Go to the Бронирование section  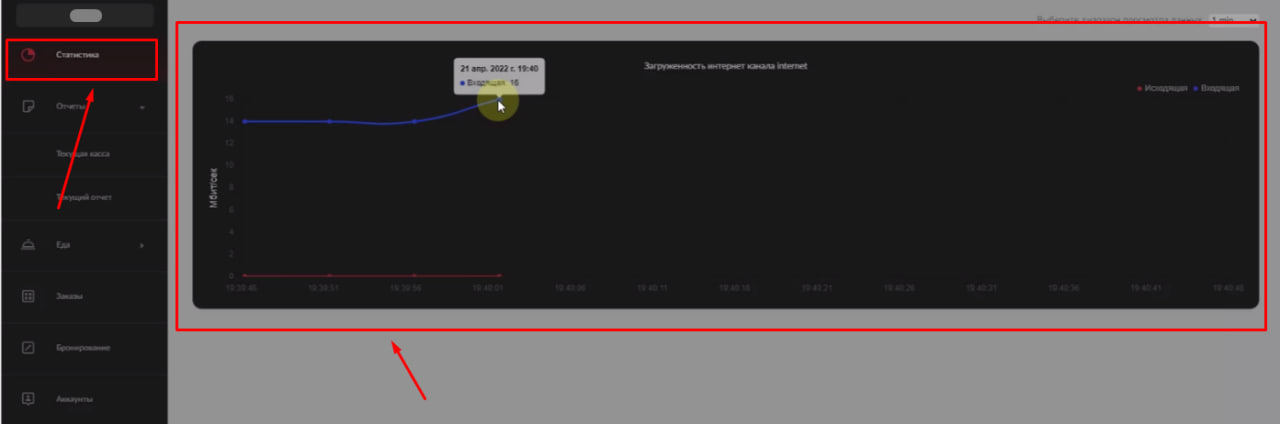coord(83,348)
